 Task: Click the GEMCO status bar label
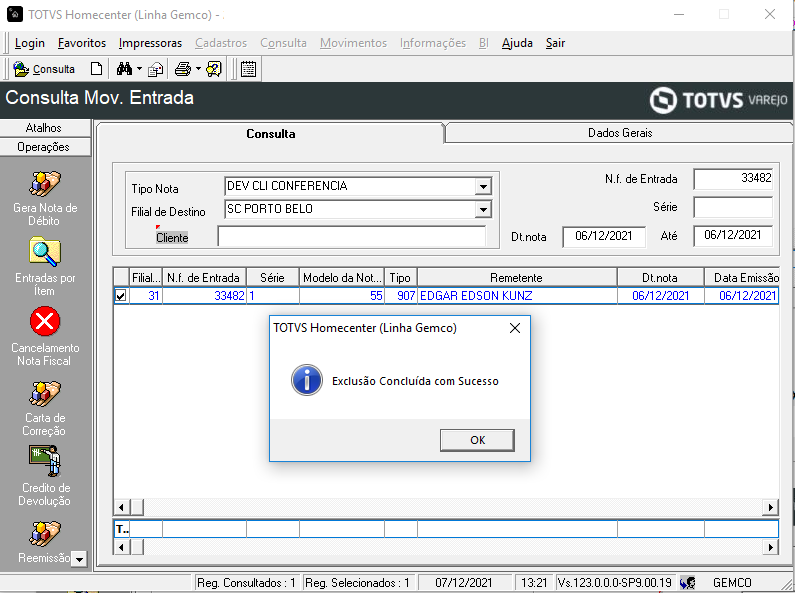tap(732, 583)
